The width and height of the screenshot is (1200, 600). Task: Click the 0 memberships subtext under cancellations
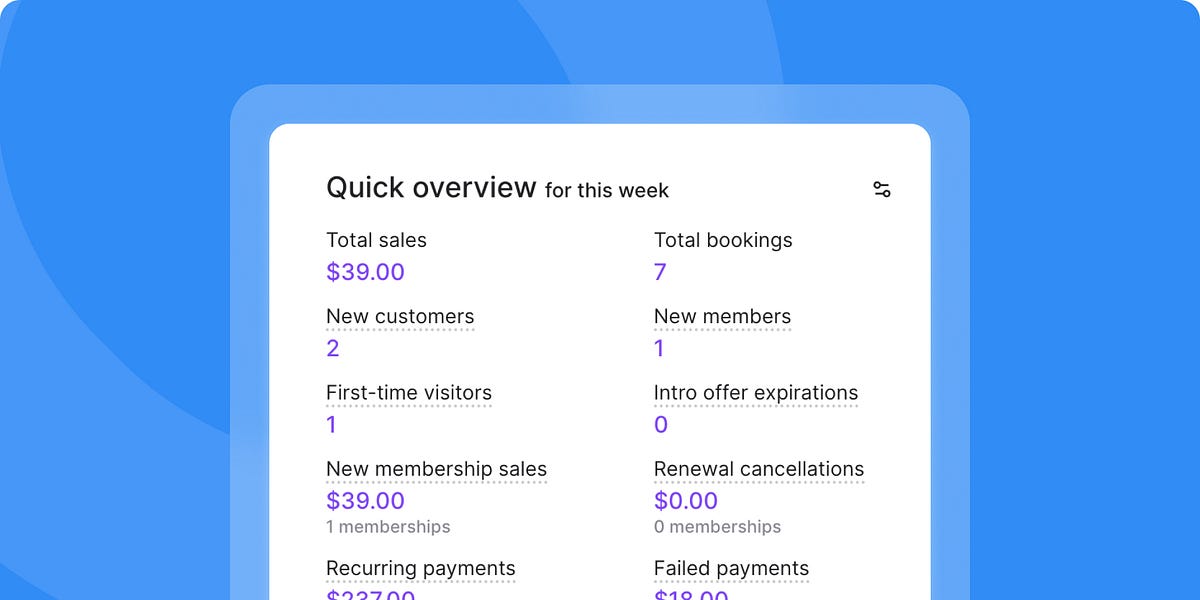717,527
